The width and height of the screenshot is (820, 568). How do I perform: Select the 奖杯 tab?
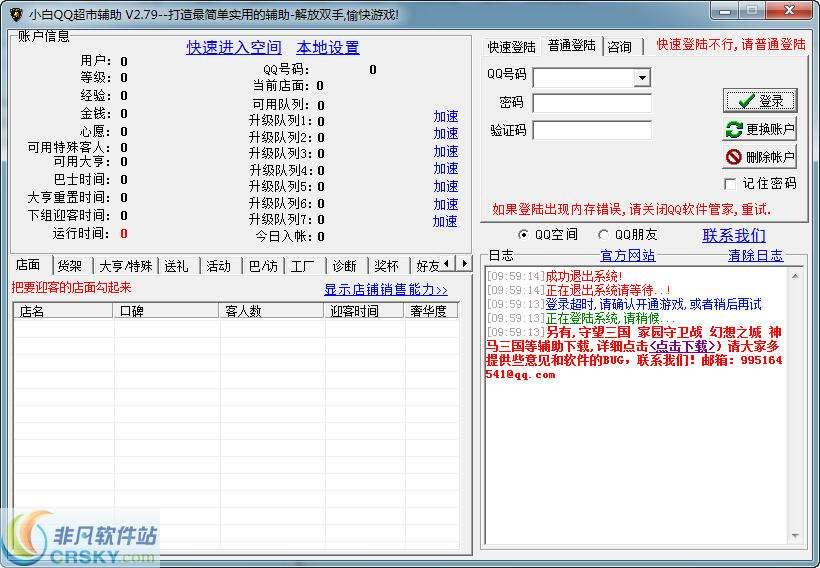click(387, 266)
